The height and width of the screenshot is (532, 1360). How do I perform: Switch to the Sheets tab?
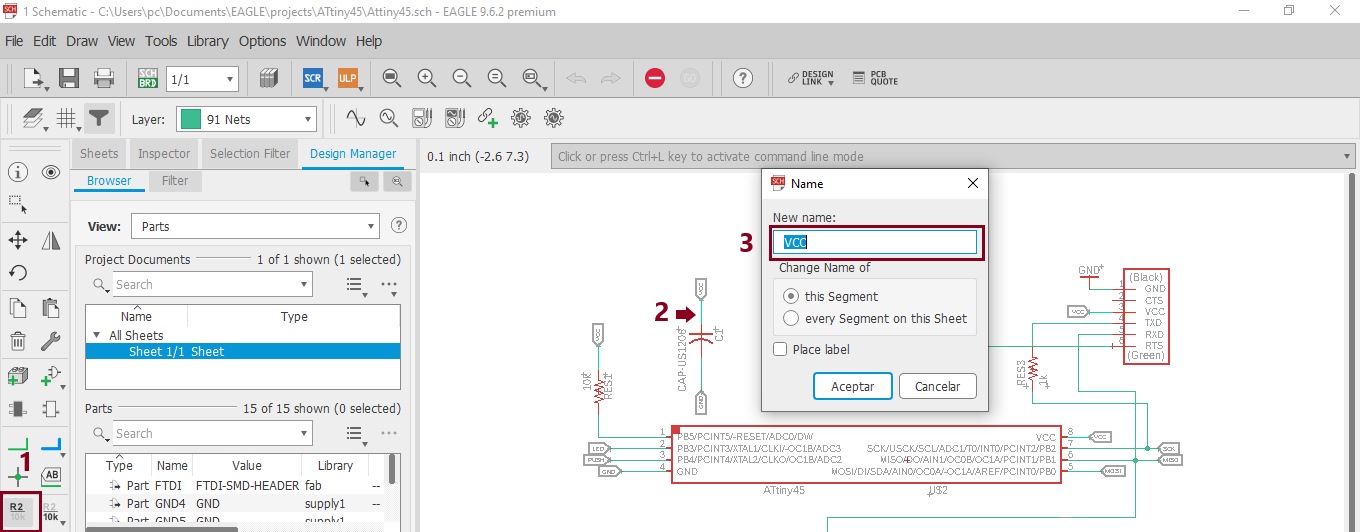[99, 154]
